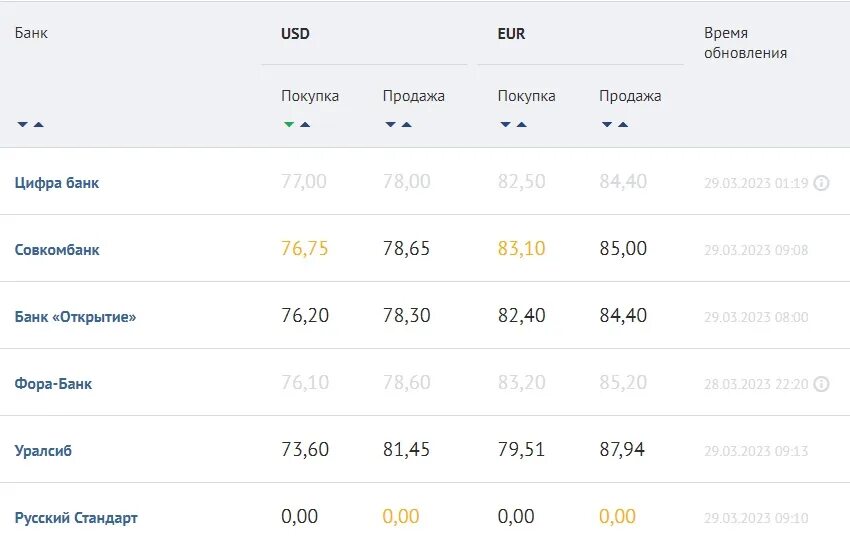Screen dimensions: 850x549
Task: Open the Банк «Открытие» link
Action: click(75, 317)
